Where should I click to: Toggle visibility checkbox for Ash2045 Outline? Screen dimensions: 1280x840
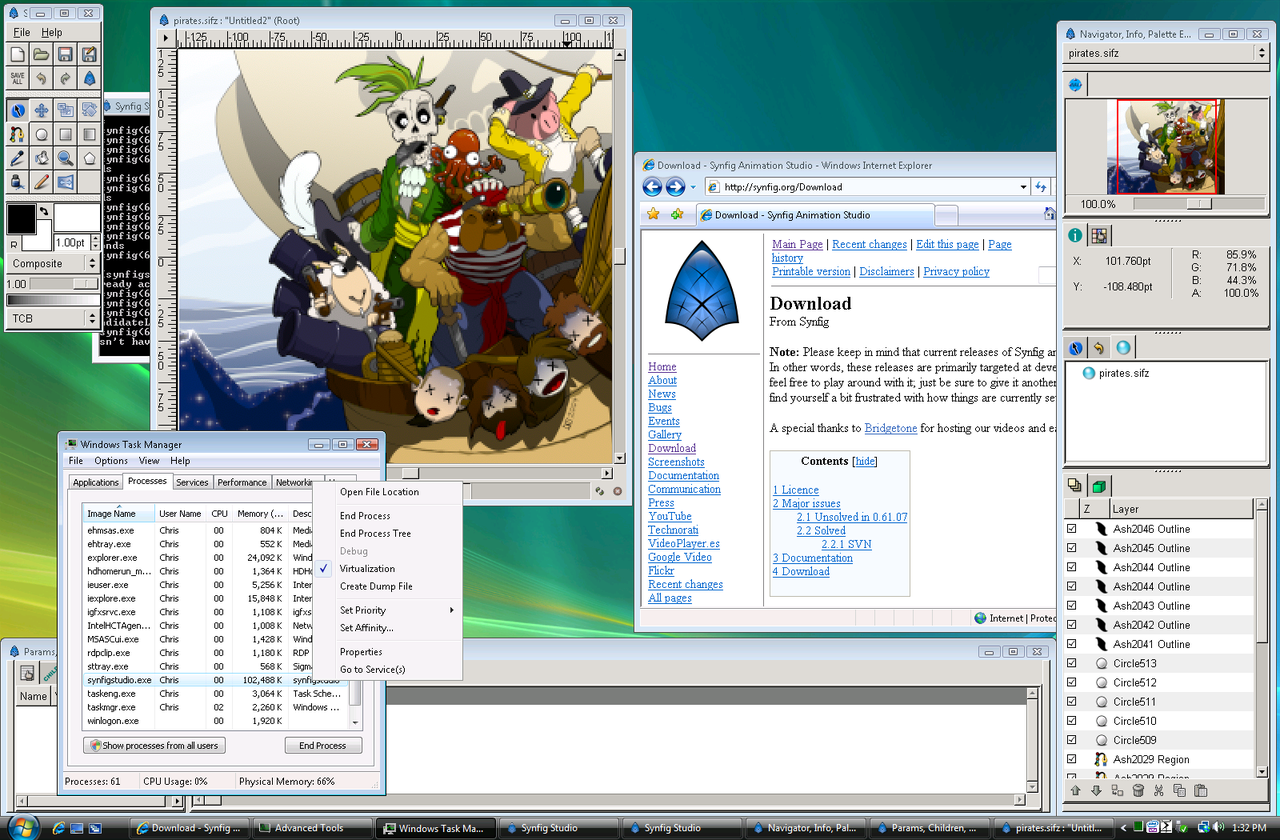tap(1072, 548)
